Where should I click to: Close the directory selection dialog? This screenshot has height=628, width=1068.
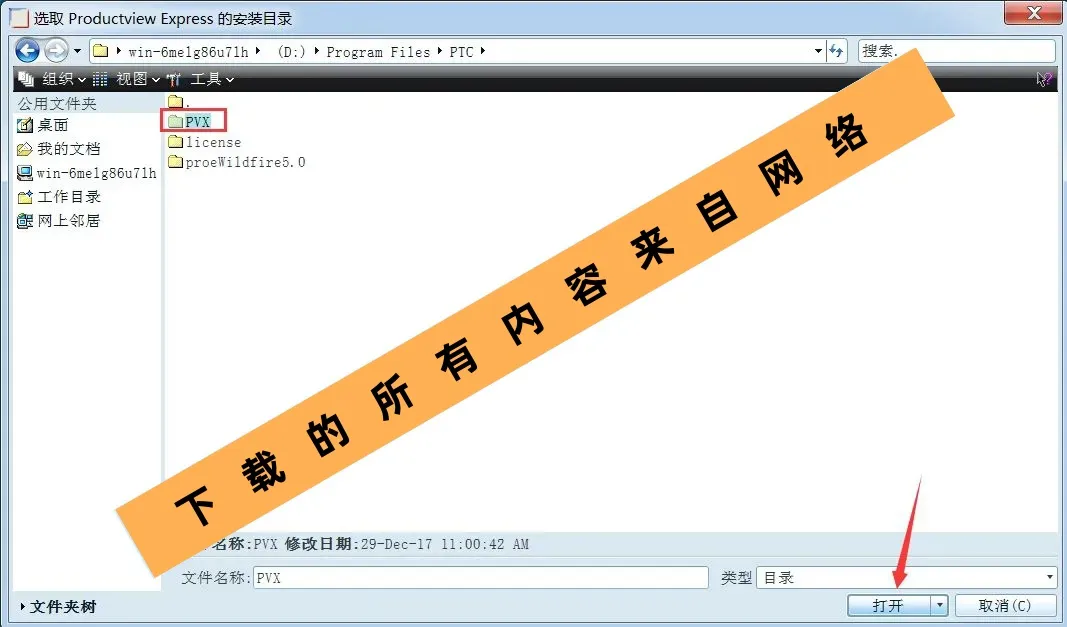(1034, 12)
